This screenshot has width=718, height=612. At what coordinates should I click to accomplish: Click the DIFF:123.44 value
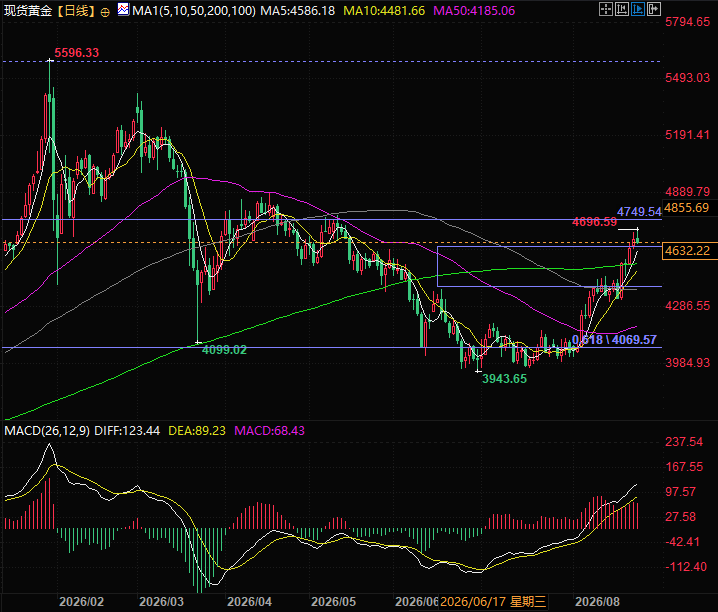pos(127,431)
